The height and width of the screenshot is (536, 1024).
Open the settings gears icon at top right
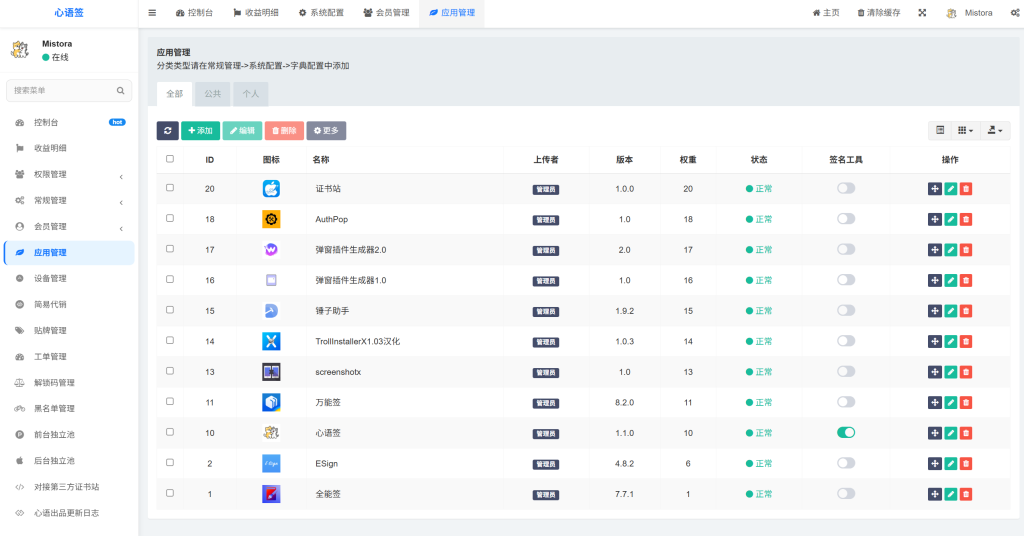1016,12
